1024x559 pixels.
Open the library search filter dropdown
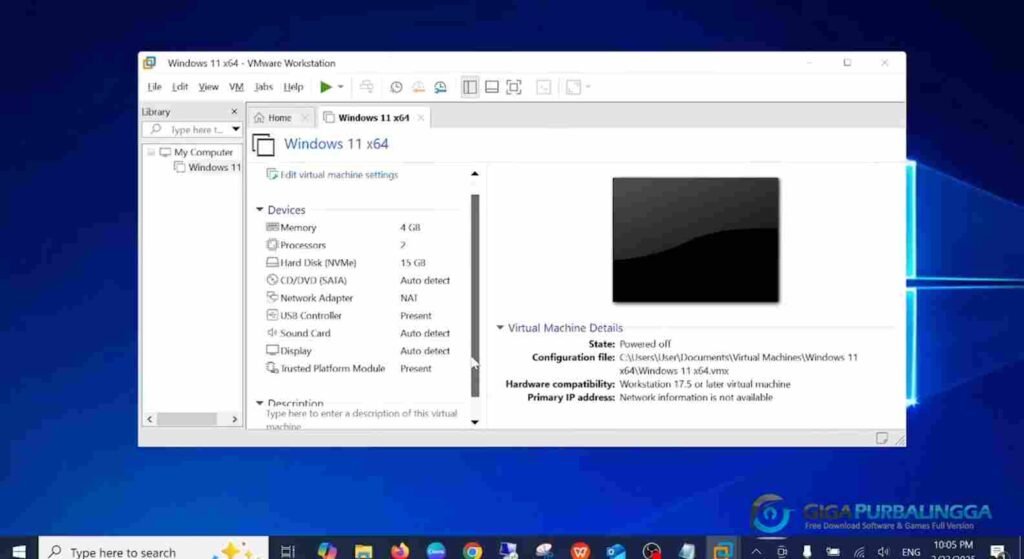click(x=236, y=130)
